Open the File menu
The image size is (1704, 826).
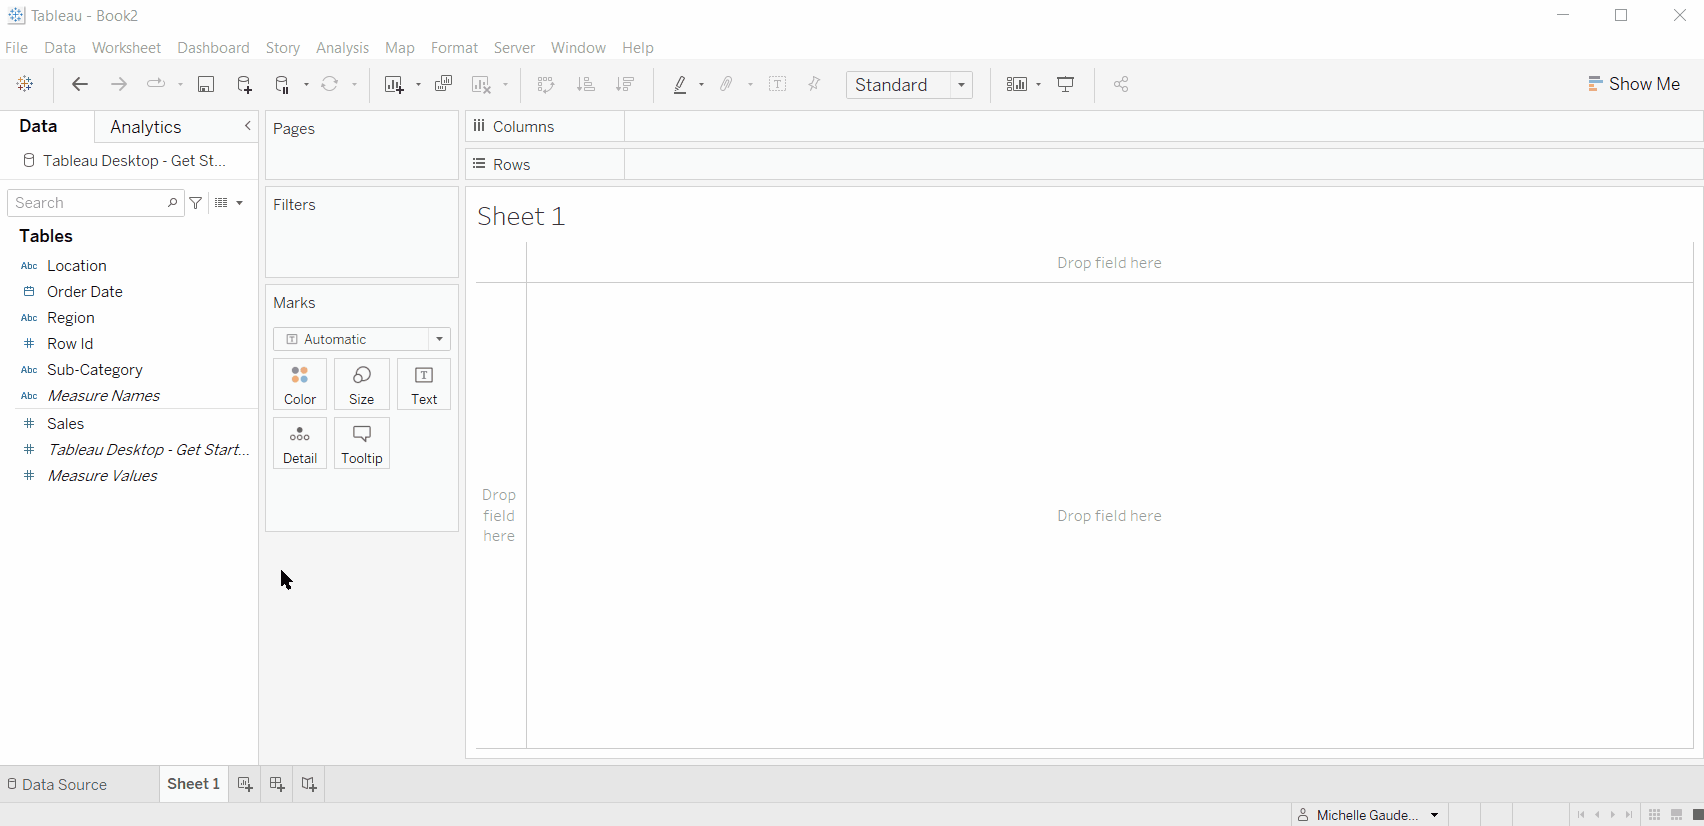click(17, 48)
